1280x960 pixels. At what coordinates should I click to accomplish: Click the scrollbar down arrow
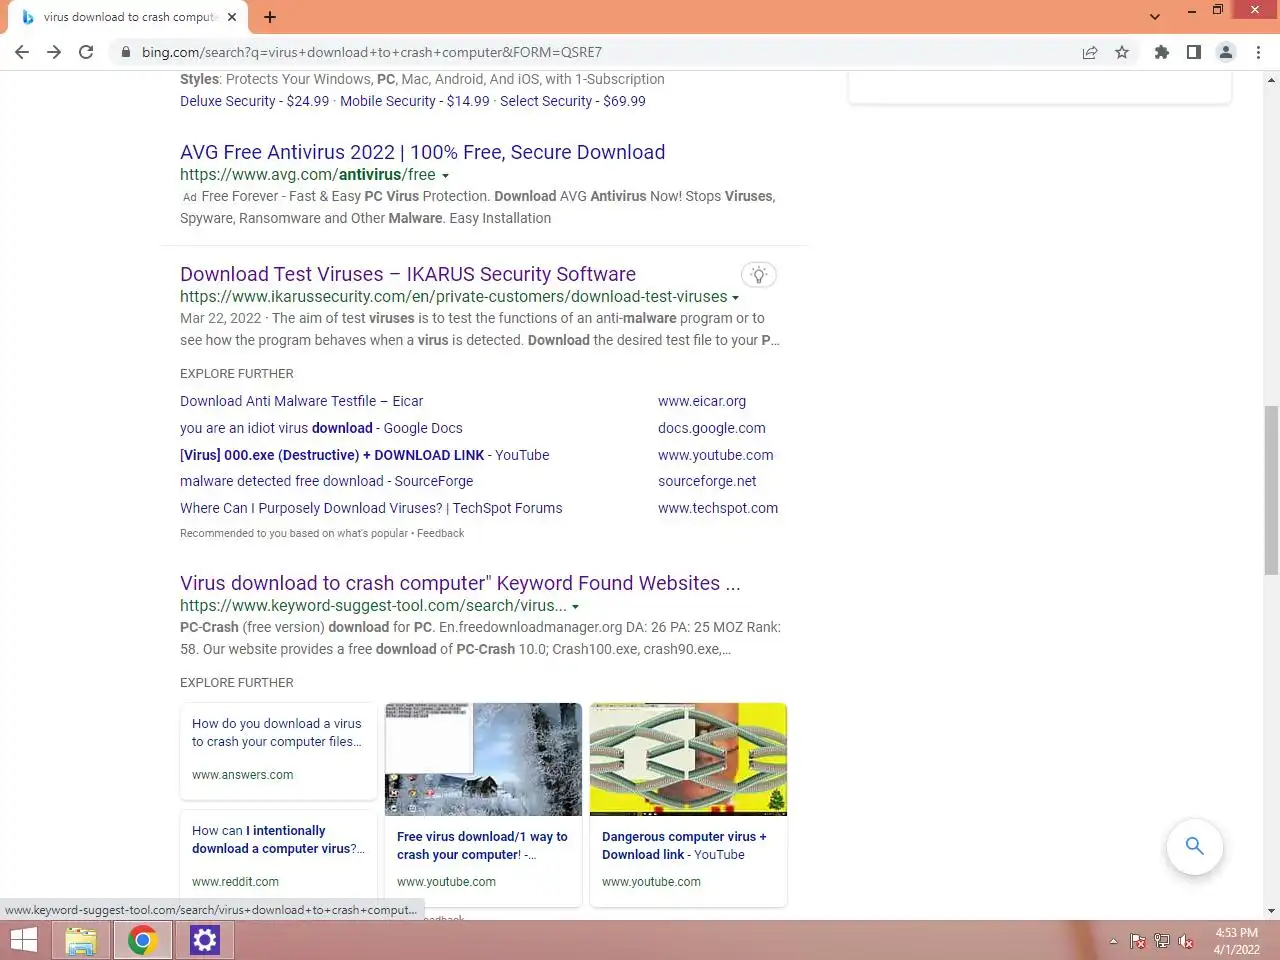tap(1271, 911)
